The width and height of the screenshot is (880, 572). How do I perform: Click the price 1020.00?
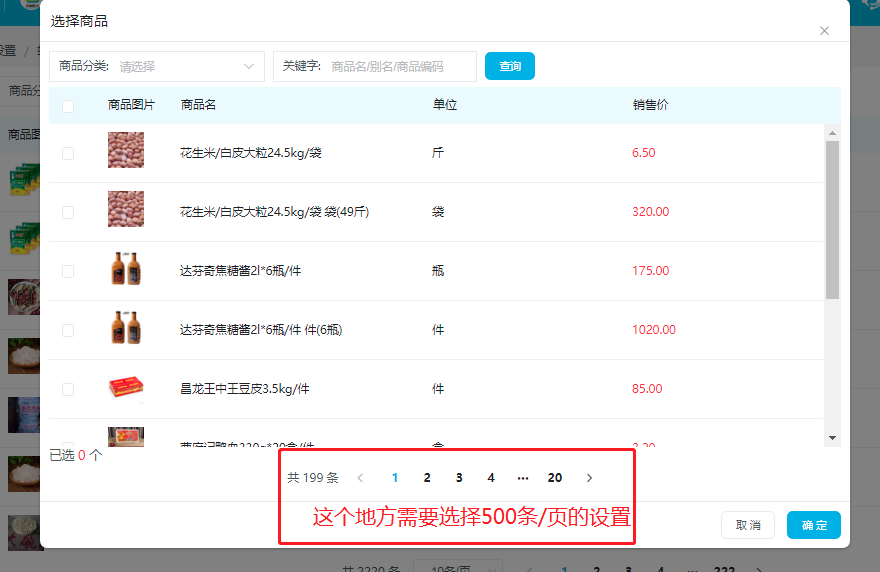coord(654,330)
